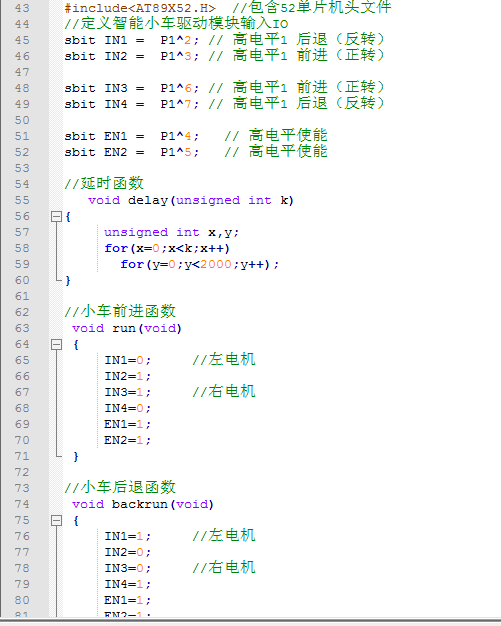Click 'unsigned int x,y;' declaration line

(x=171, y=232)
